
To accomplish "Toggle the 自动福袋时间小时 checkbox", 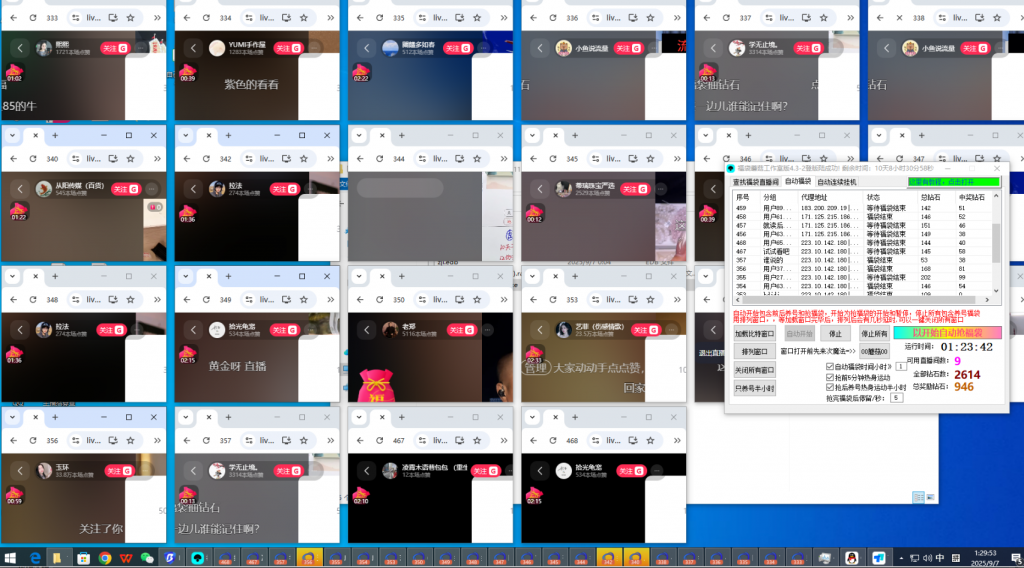I will point(830,367).
